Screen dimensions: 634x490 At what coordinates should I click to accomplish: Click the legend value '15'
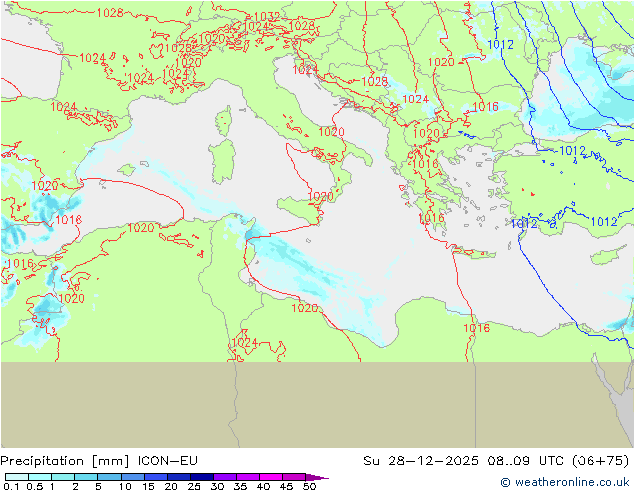pos(148,486)
